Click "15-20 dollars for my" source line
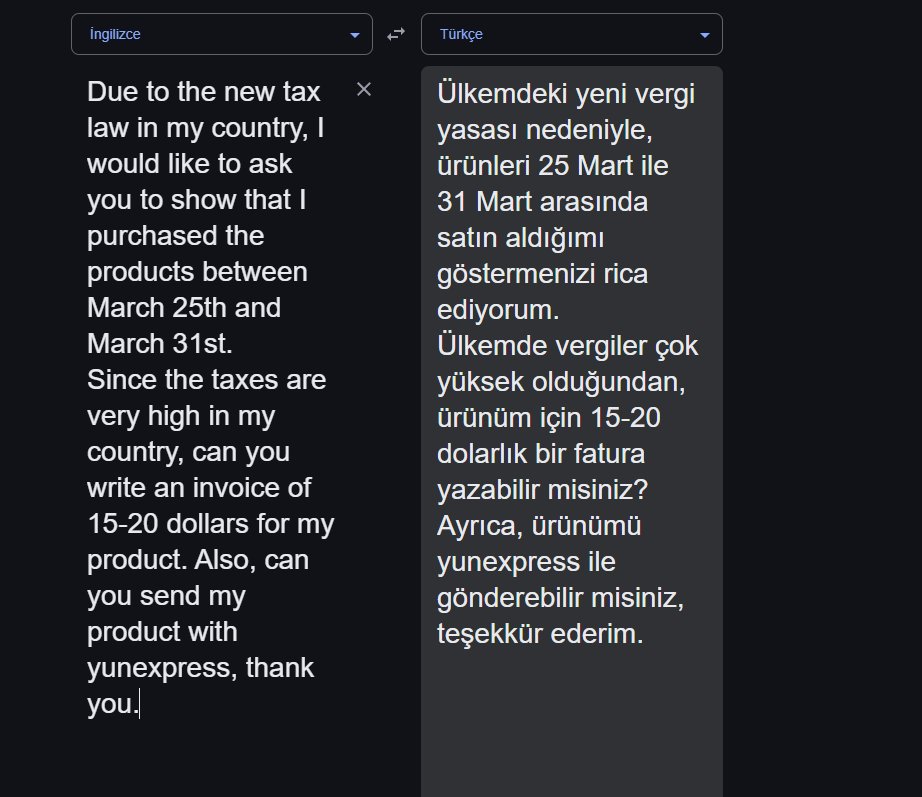Screen dimensions: 922x797 tap(210, 523)
